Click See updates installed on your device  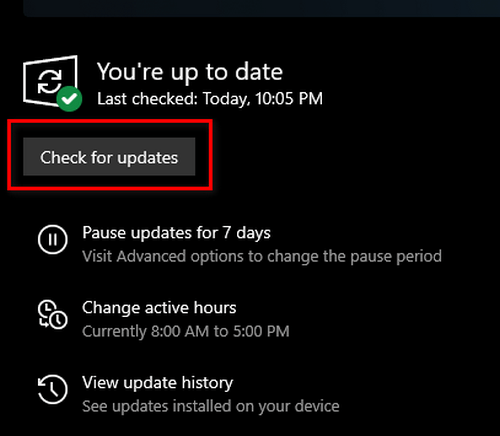[x=211, y=406]
